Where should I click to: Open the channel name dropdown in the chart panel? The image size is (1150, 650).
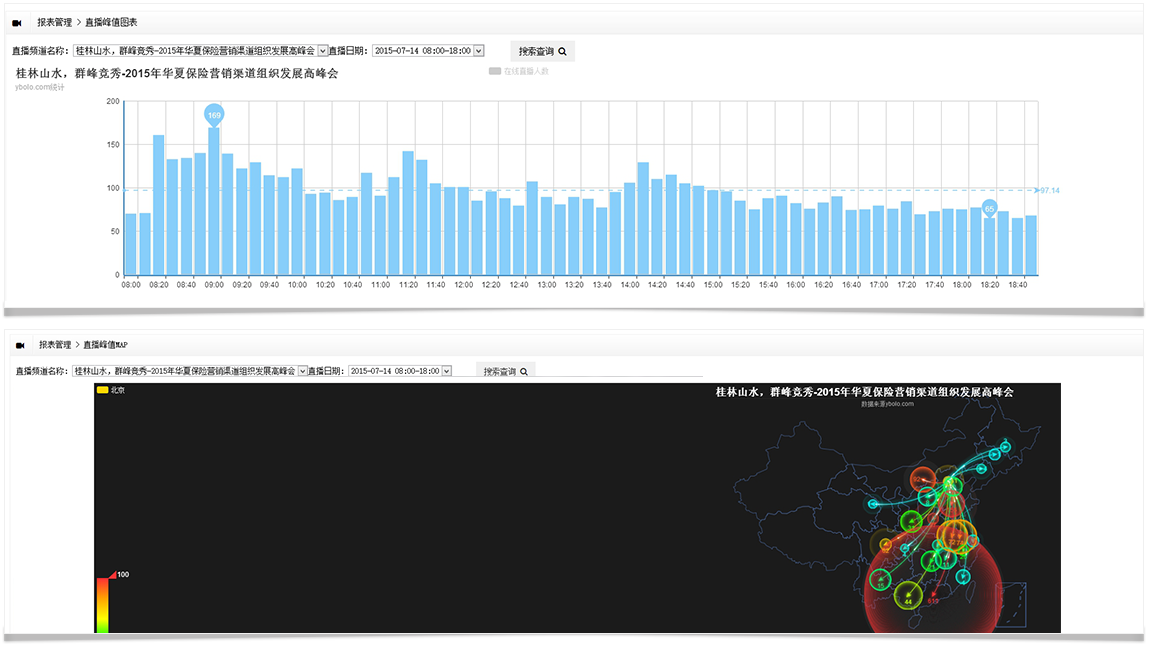200,51
